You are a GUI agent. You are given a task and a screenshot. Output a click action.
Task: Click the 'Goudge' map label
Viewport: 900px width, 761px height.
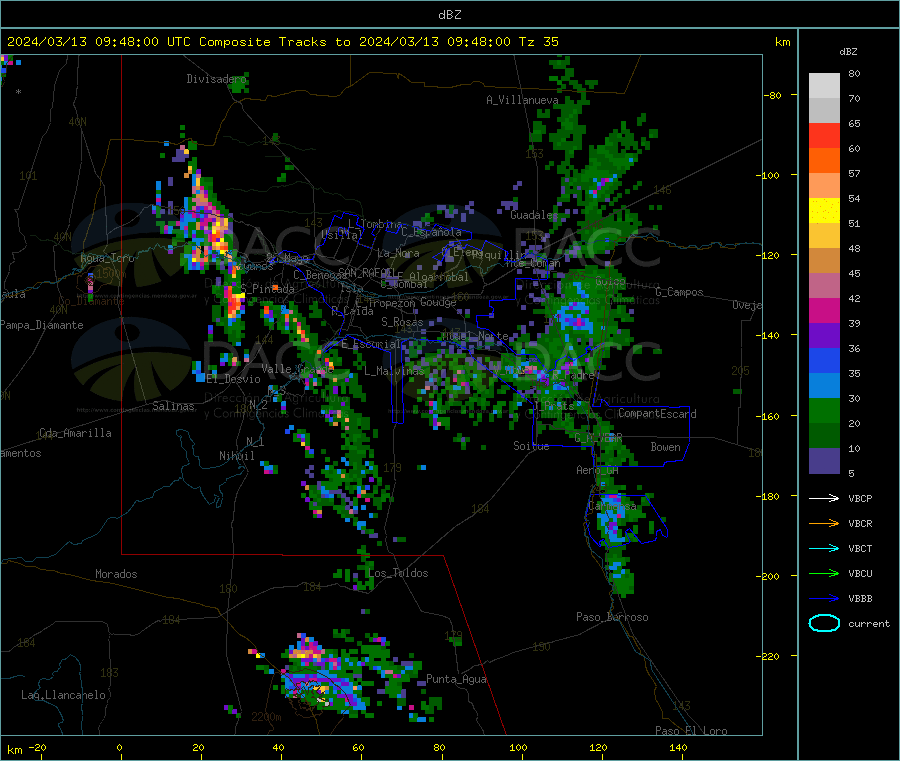(438, 302)
